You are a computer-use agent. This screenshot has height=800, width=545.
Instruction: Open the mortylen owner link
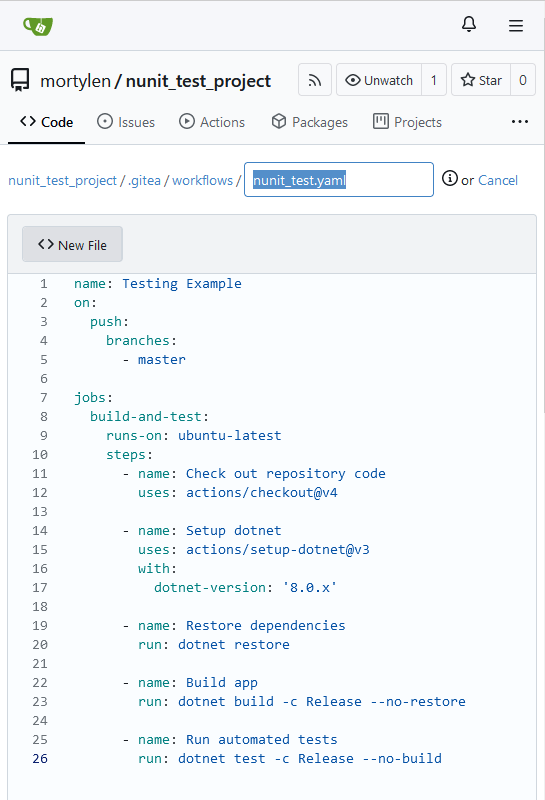click(76, 81)
